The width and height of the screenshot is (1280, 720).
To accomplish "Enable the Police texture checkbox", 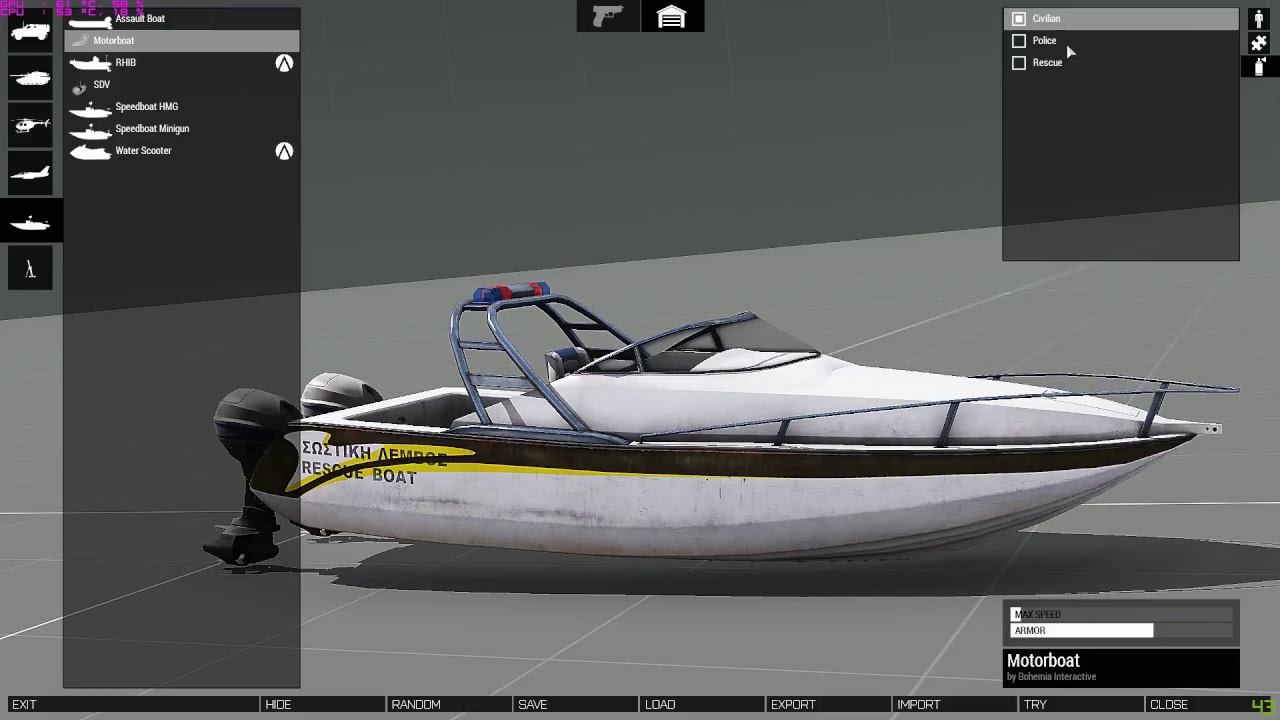I will tap(1019, 41).
